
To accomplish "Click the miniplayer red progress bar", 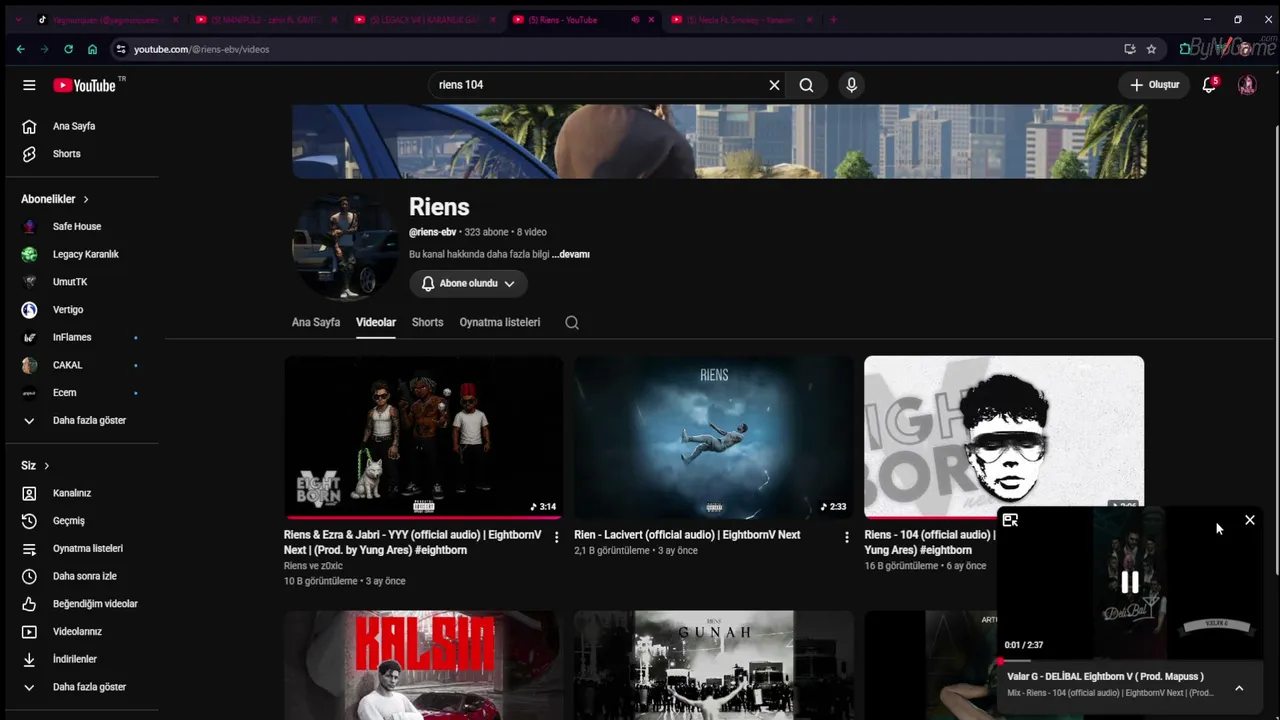I will pyautogui.click(x=1130, y=660).
